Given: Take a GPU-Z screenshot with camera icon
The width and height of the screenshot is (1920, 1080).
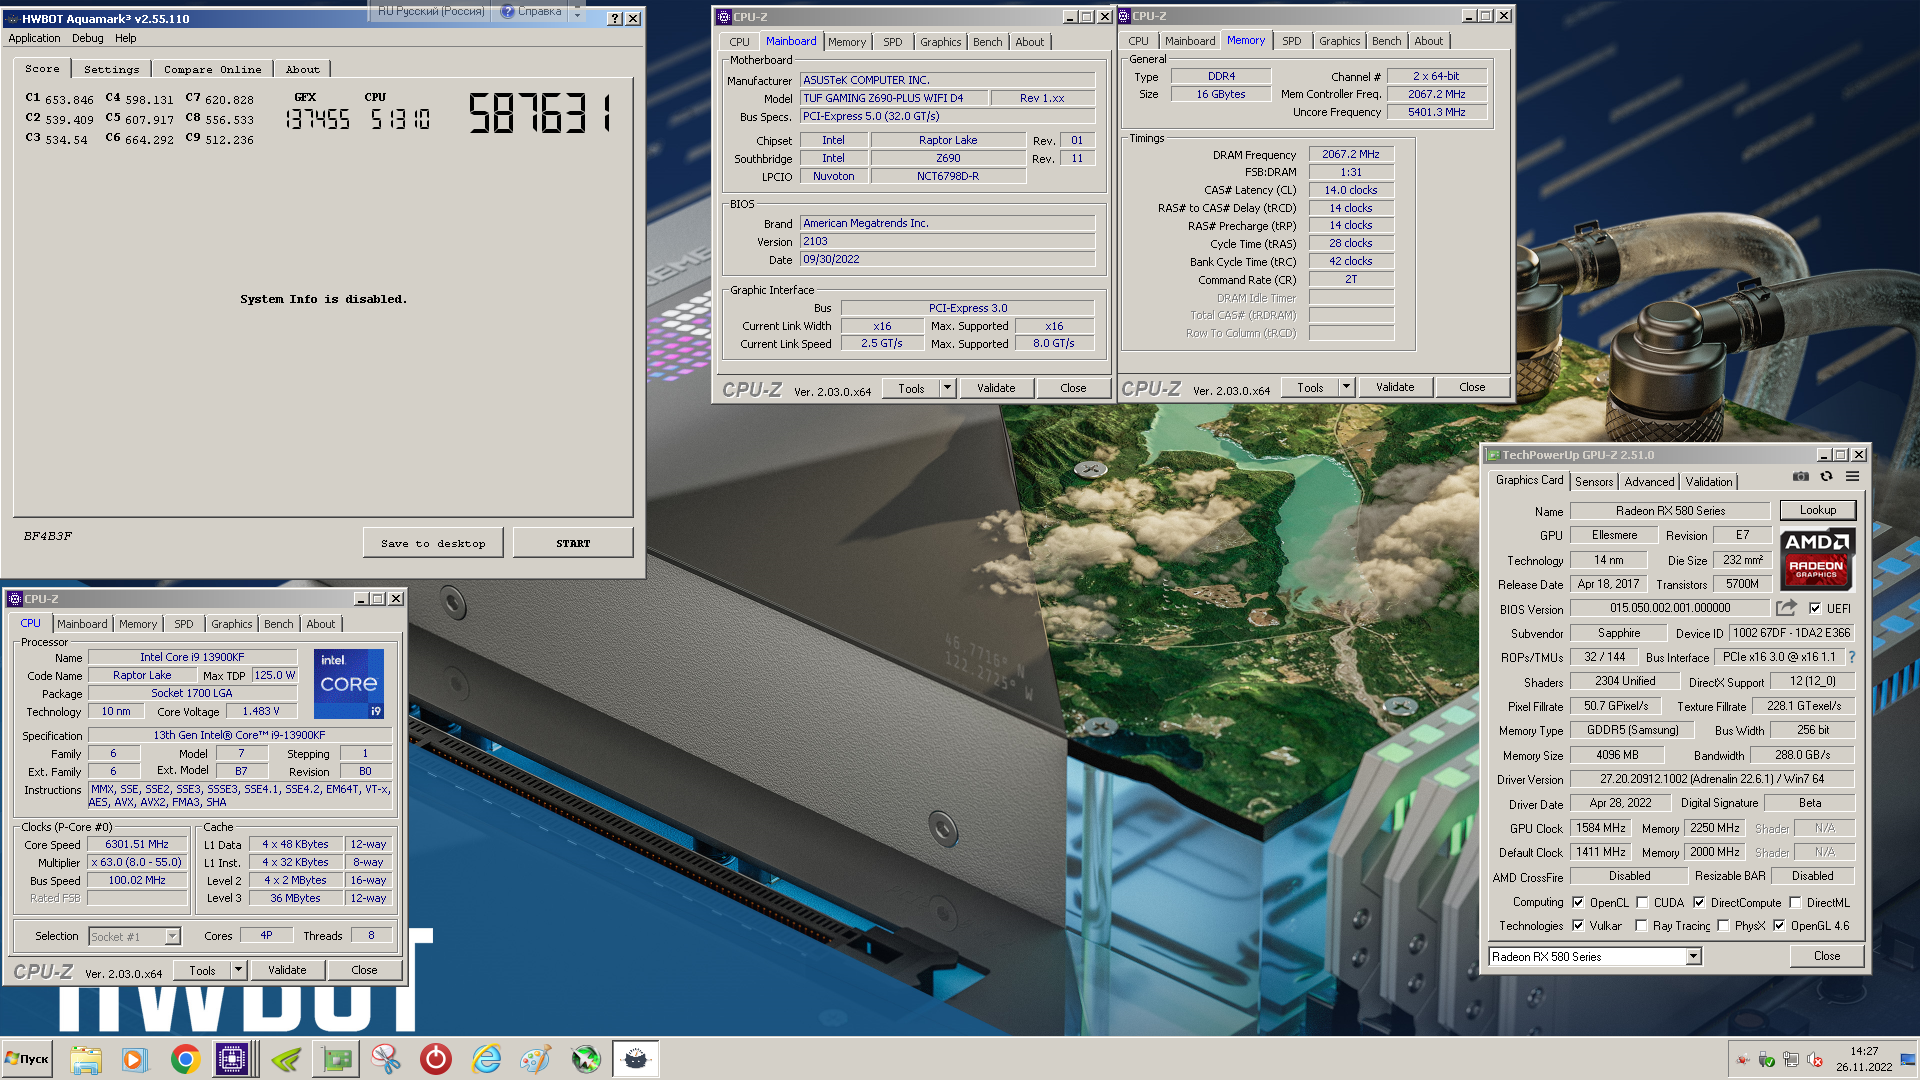Looking at the screenshot, I should 1800,477.
